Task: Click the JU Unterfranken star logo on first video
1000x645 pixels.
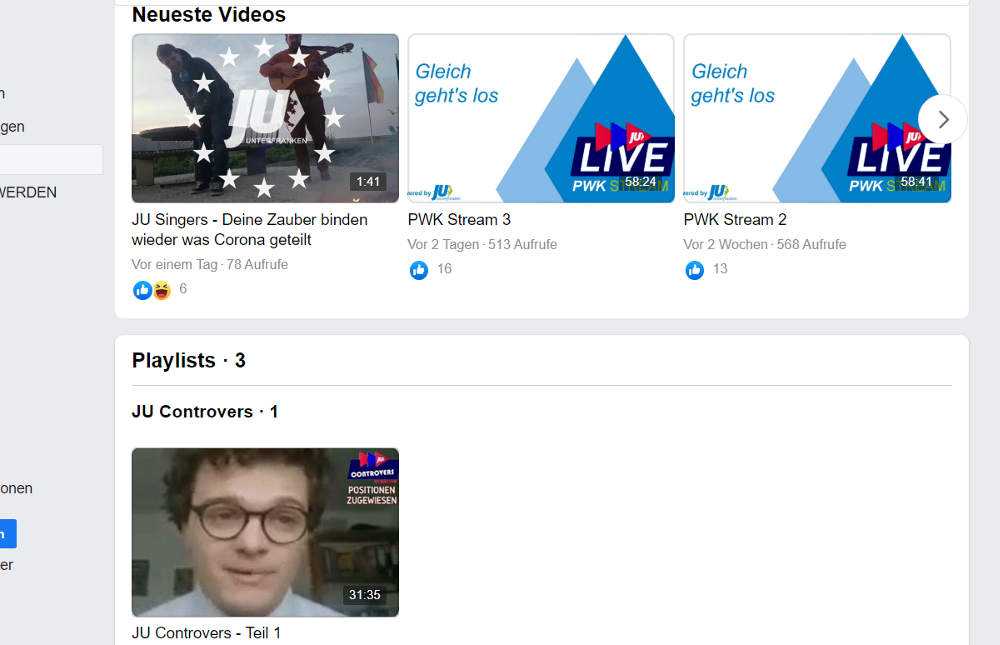Action: [x=264, y=118]
